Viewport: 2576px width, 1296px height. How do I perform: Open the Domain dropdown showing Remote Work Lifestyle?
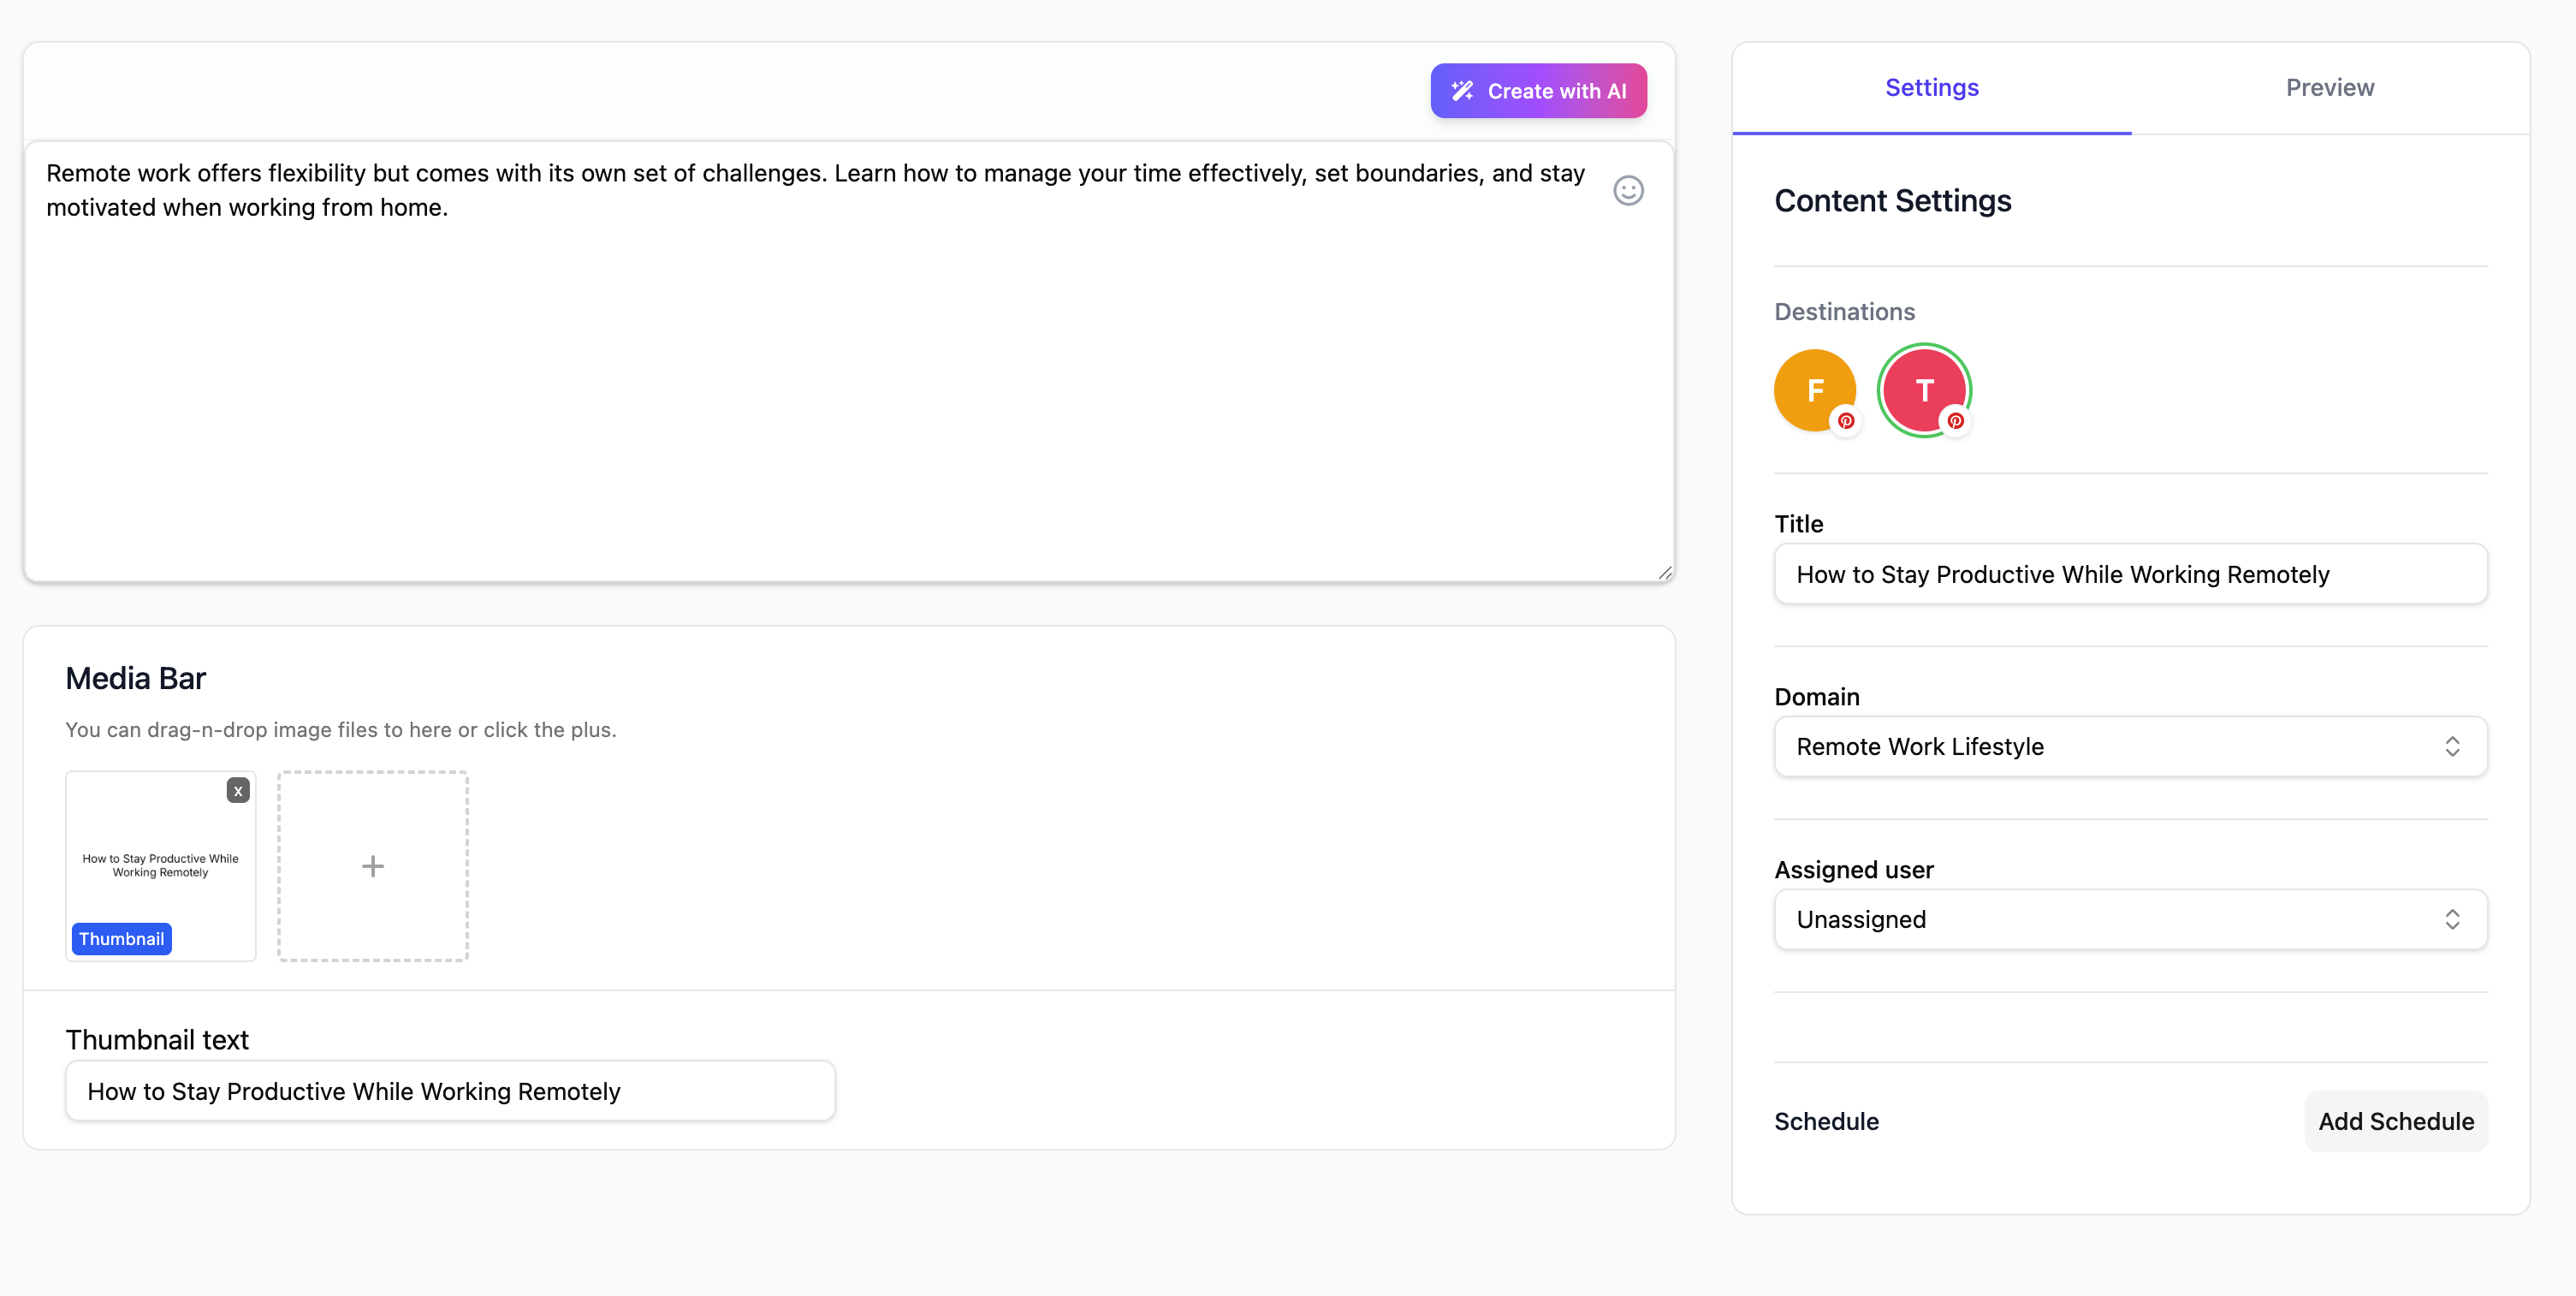[2130, 746]
